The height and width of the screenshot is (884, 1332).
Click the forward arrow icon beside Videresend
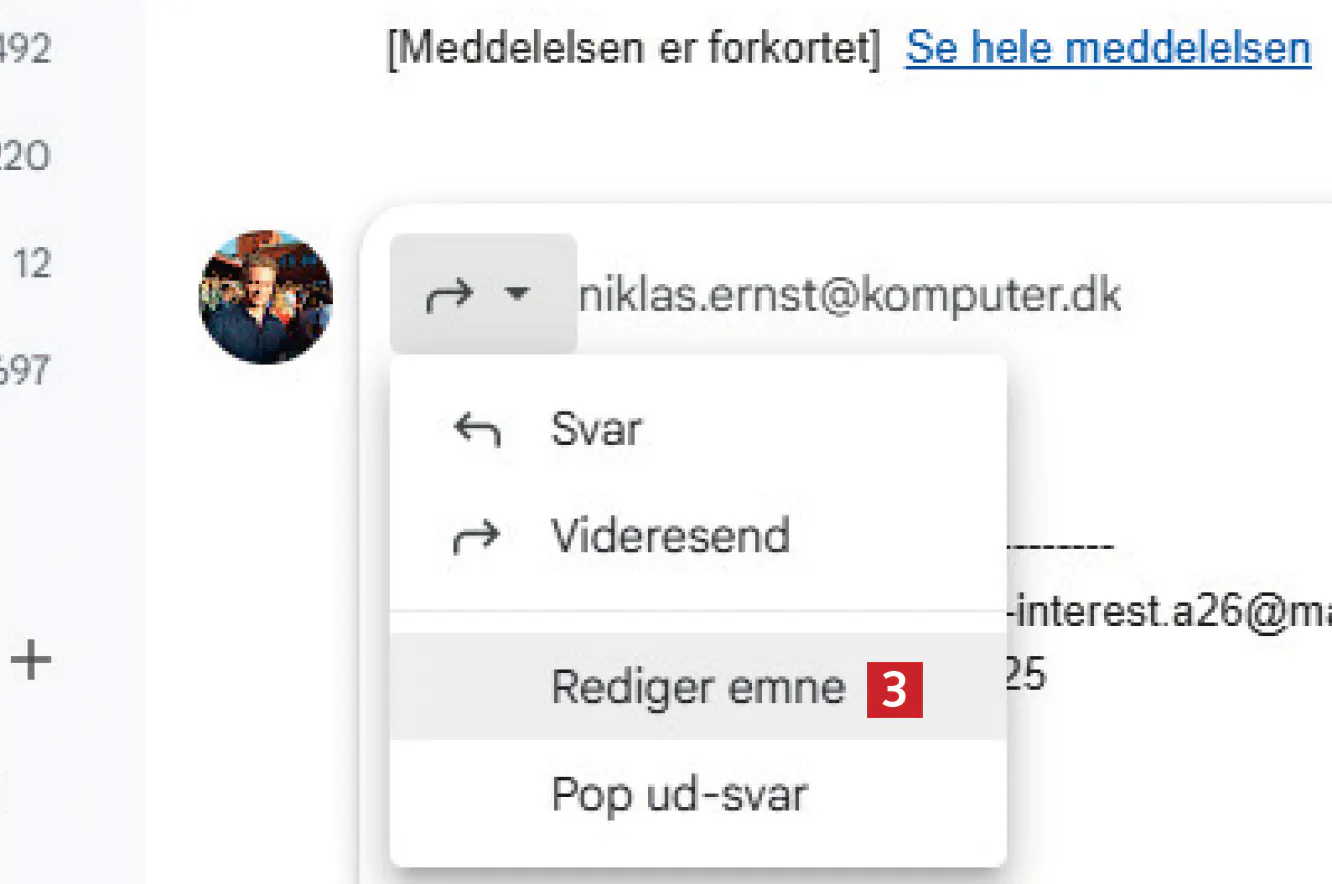click(476, 538)
